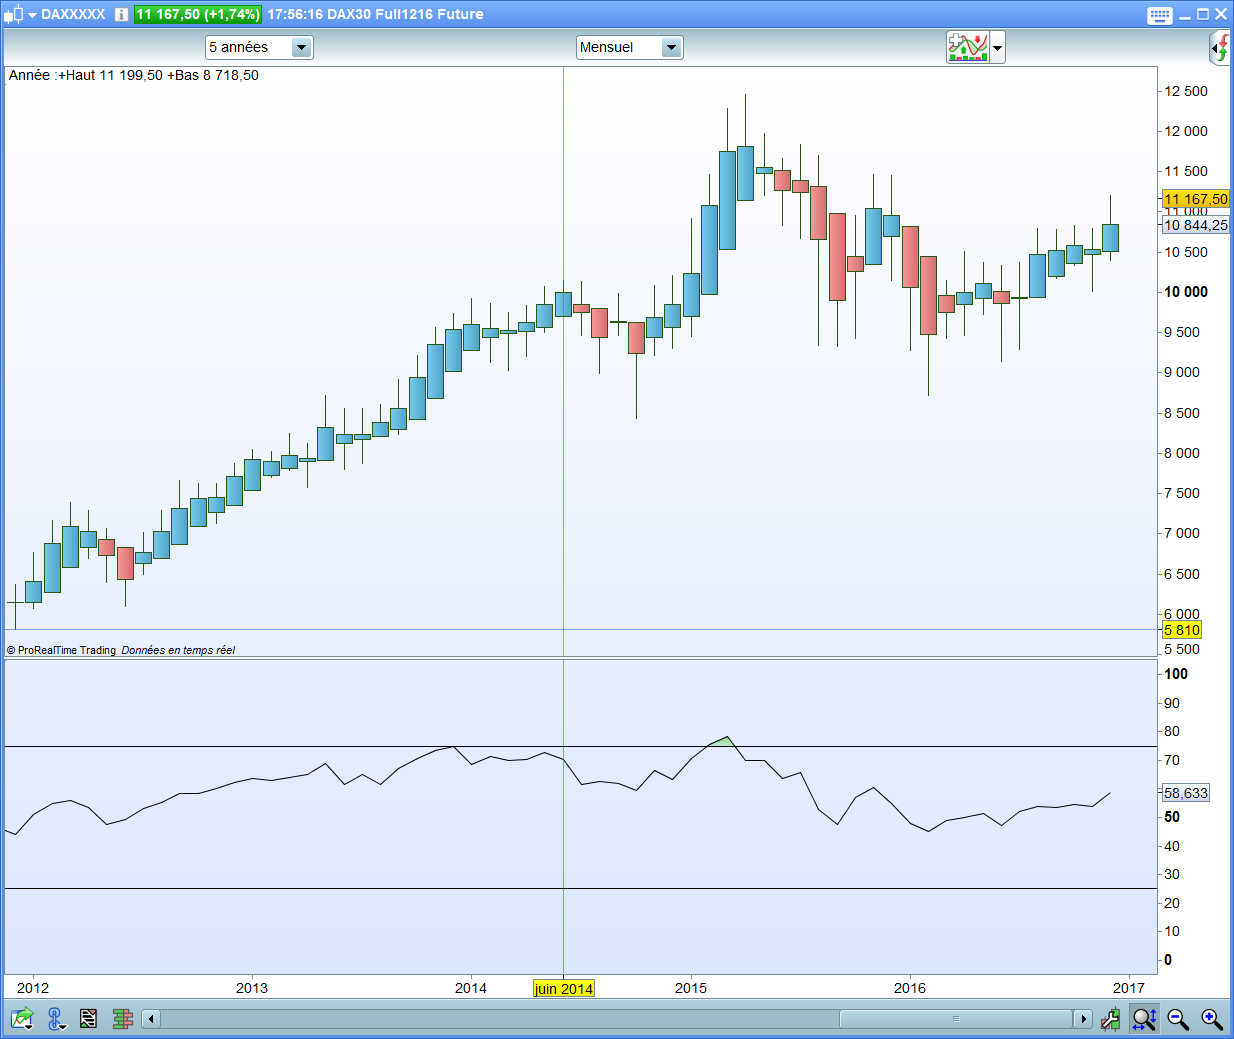Click the scrollbar left arrow
The height and width of the screenshot is (1039, 1234).
point(151,1019)
